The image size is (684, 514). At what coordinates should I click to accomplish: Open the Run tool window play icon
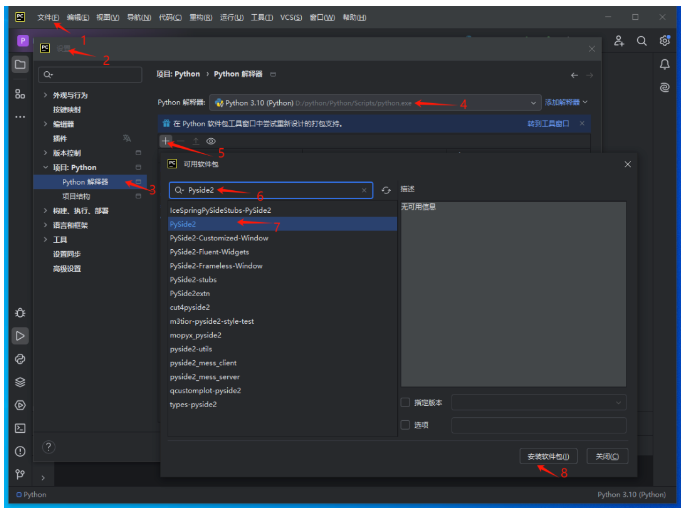tap(20, 336)
